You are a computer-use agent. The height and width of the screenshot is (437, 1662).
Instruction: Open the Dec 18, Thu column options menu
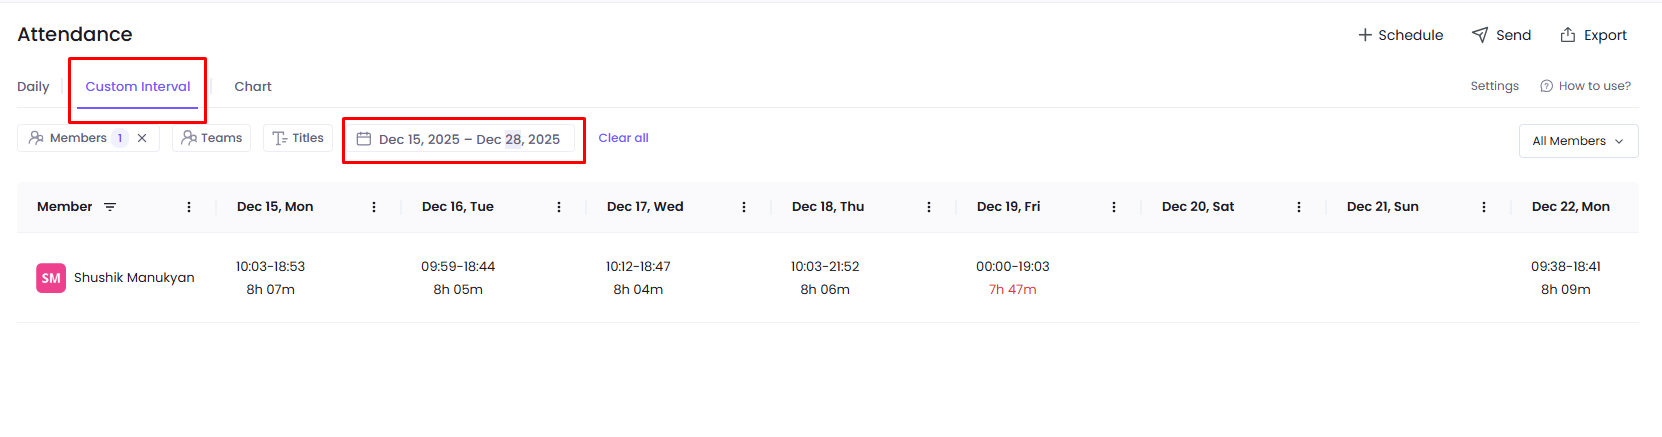pyautogui.click(x=929, y=207)
